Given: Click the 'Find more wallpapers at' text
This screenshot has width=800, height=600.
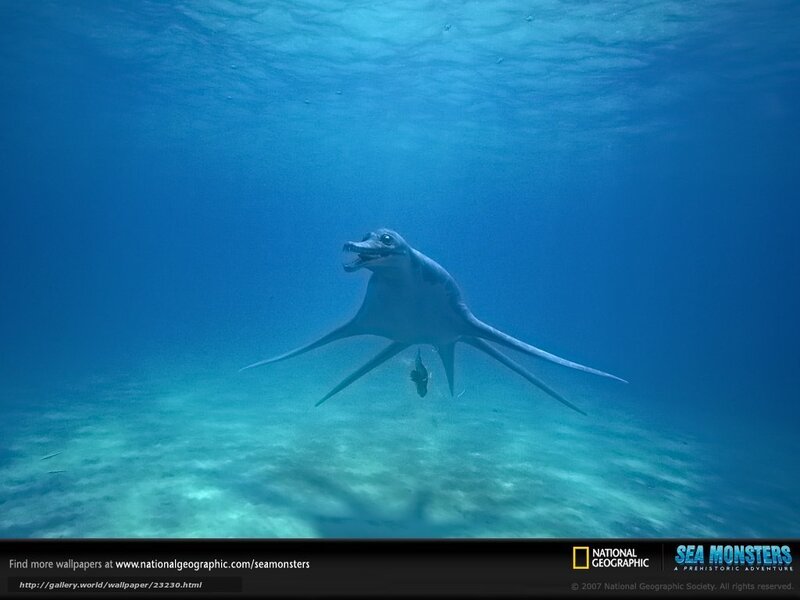Looking at the screenshot, I should point(61,564).
